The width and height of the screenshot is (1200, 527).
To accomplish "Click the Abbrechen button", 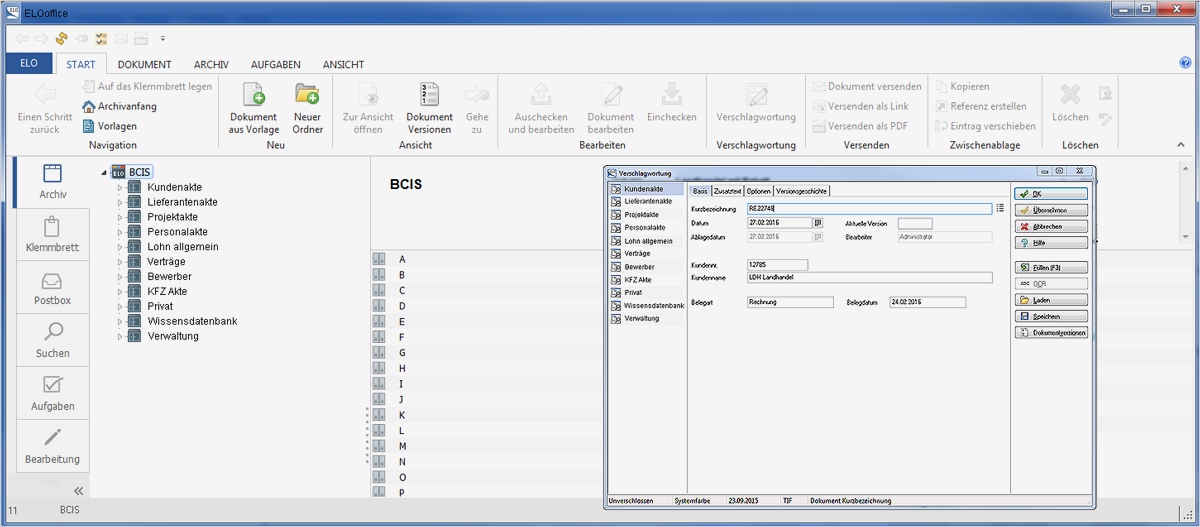I will (1050, 226).
